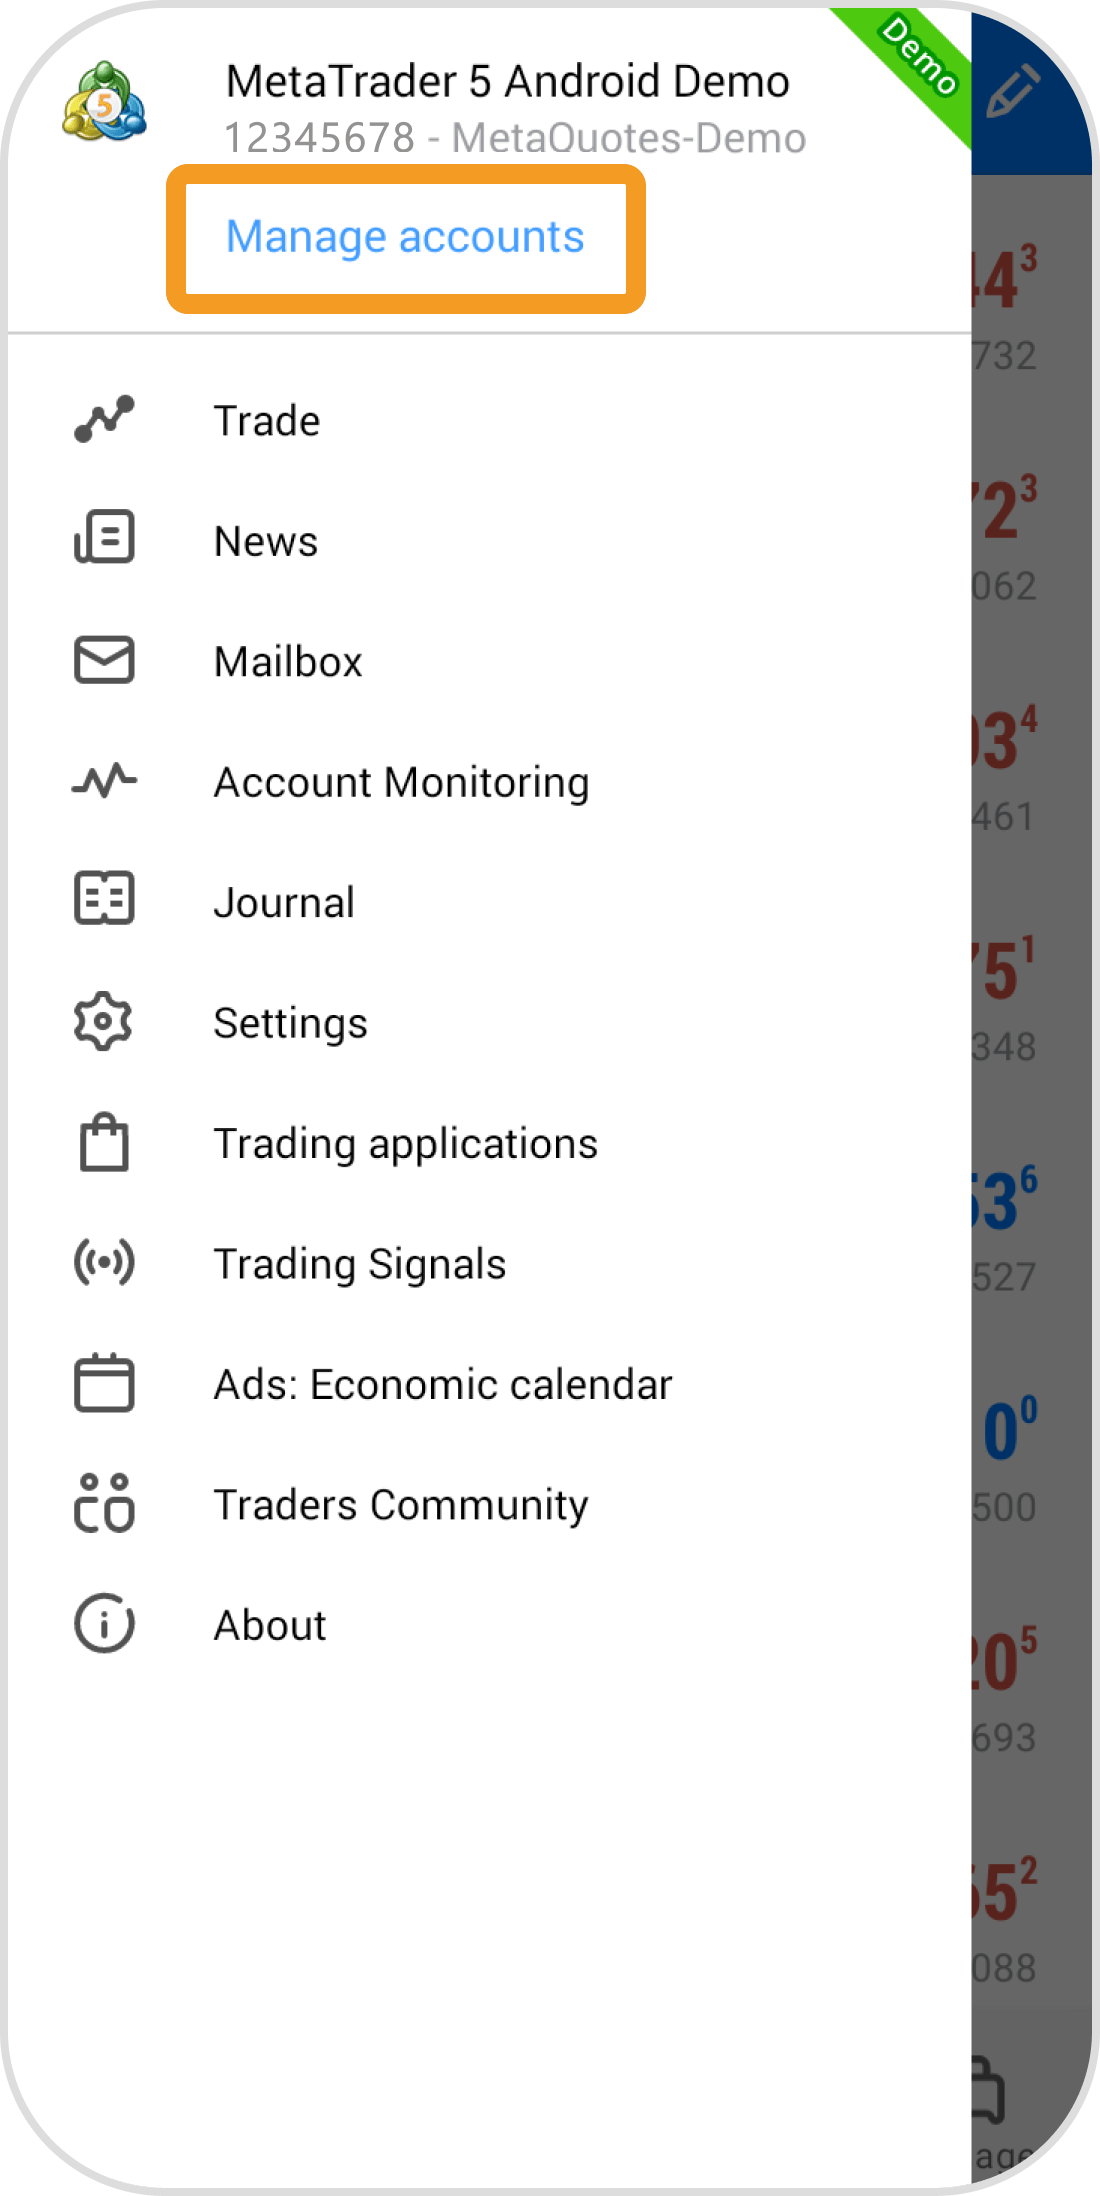This screenshot has height=2196, width=1100.
Task: Tap the Account Monitoring pulse icon
Action: tap(104, 780)
